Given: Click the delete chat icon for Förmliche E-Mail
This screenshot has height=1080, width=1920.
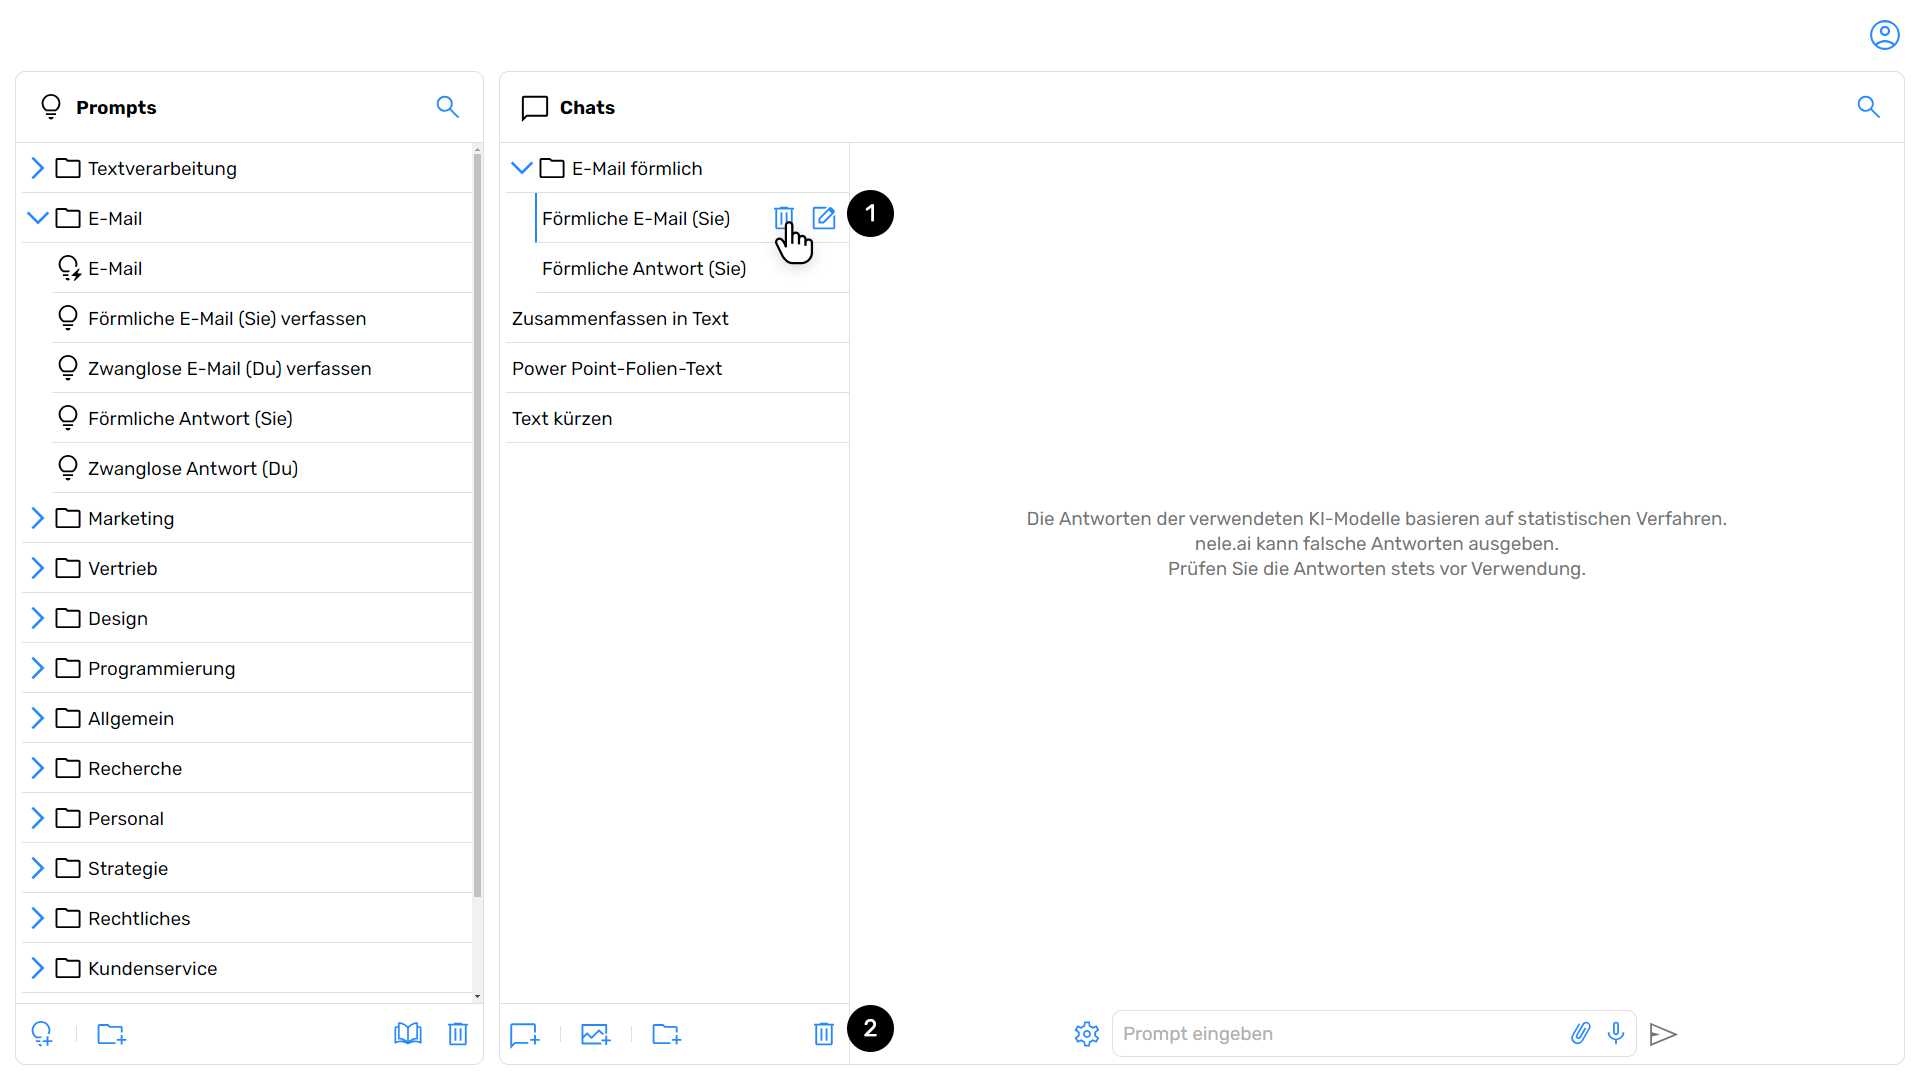Looking at the screenshot, I should click(783, 218).
